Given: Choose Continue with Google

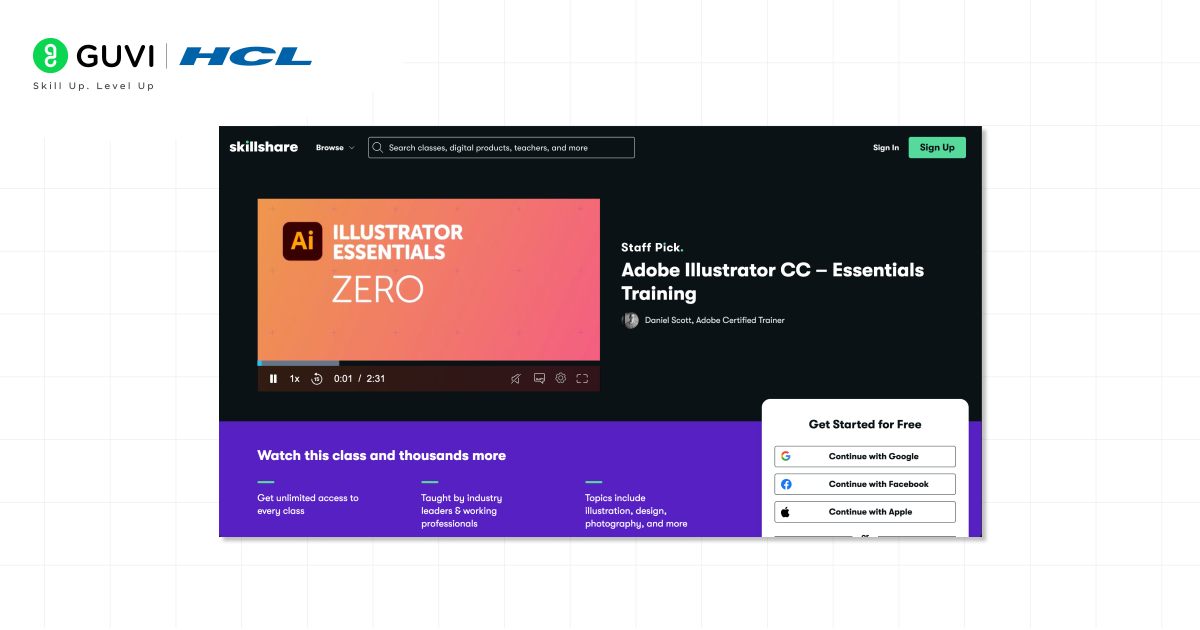Looking at the screenshot, I should click(x=864, y=456).
